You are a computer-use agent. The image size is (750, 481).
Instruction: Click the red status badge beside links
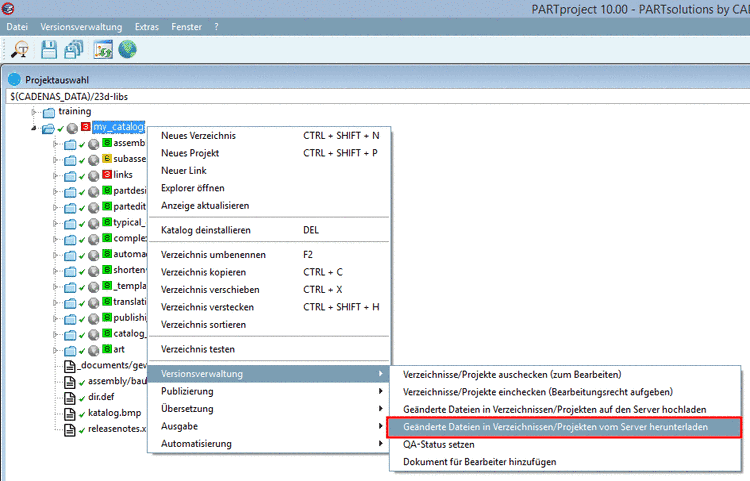(107, 174)
